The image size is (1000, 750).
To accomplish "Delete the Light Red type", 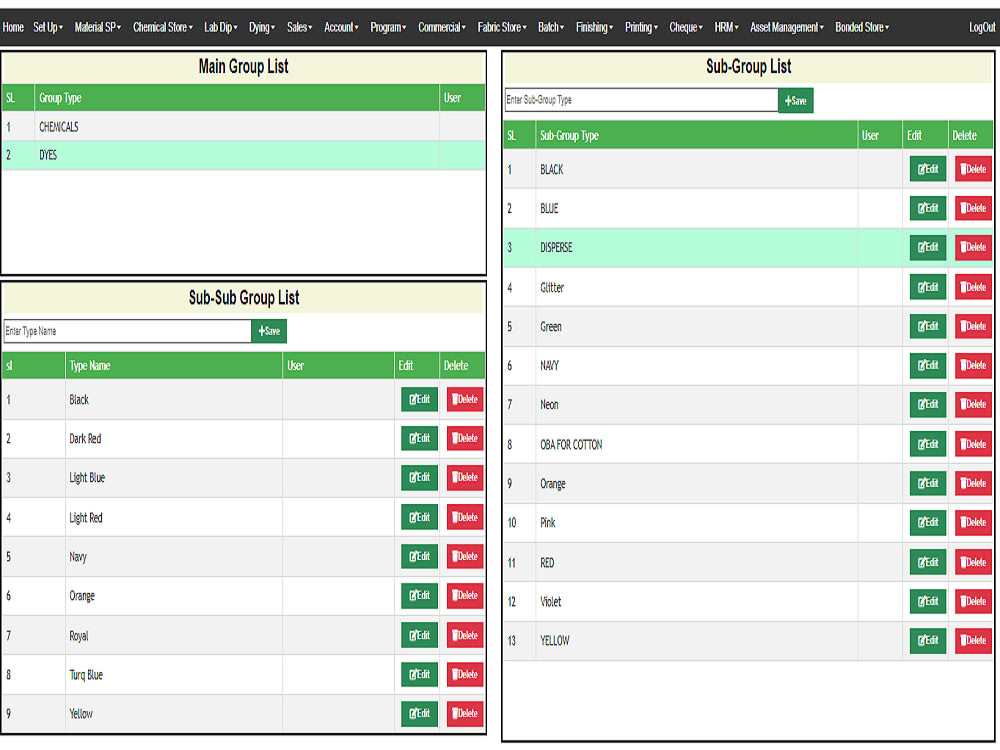I will (x=465, y=517).
